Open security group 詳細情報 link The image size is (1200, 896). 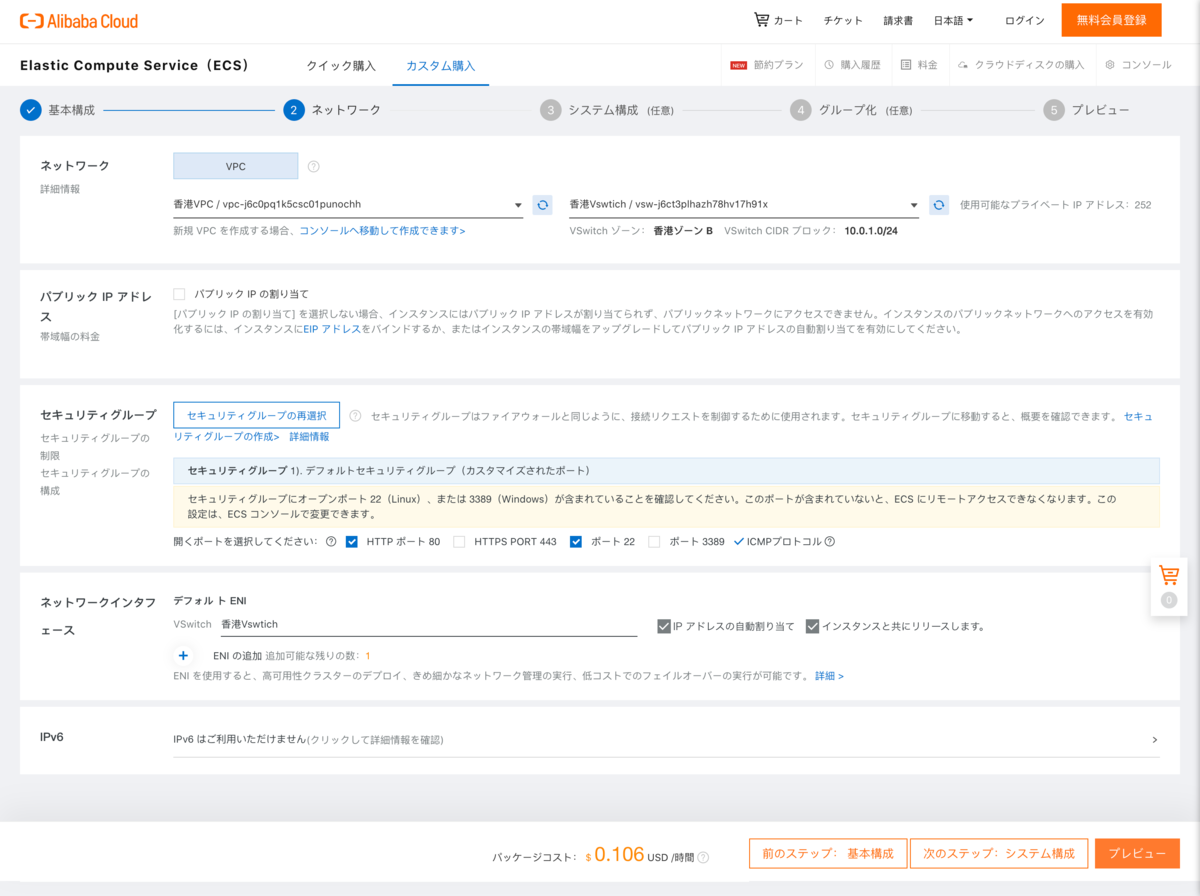(x=309, y=436)
